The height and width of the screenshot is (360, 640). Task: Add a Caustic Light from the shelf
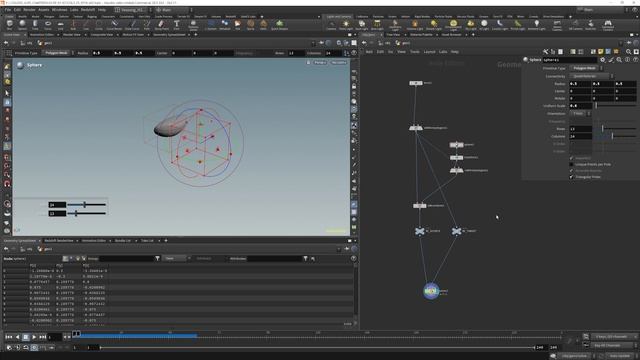tap(500, 25)
